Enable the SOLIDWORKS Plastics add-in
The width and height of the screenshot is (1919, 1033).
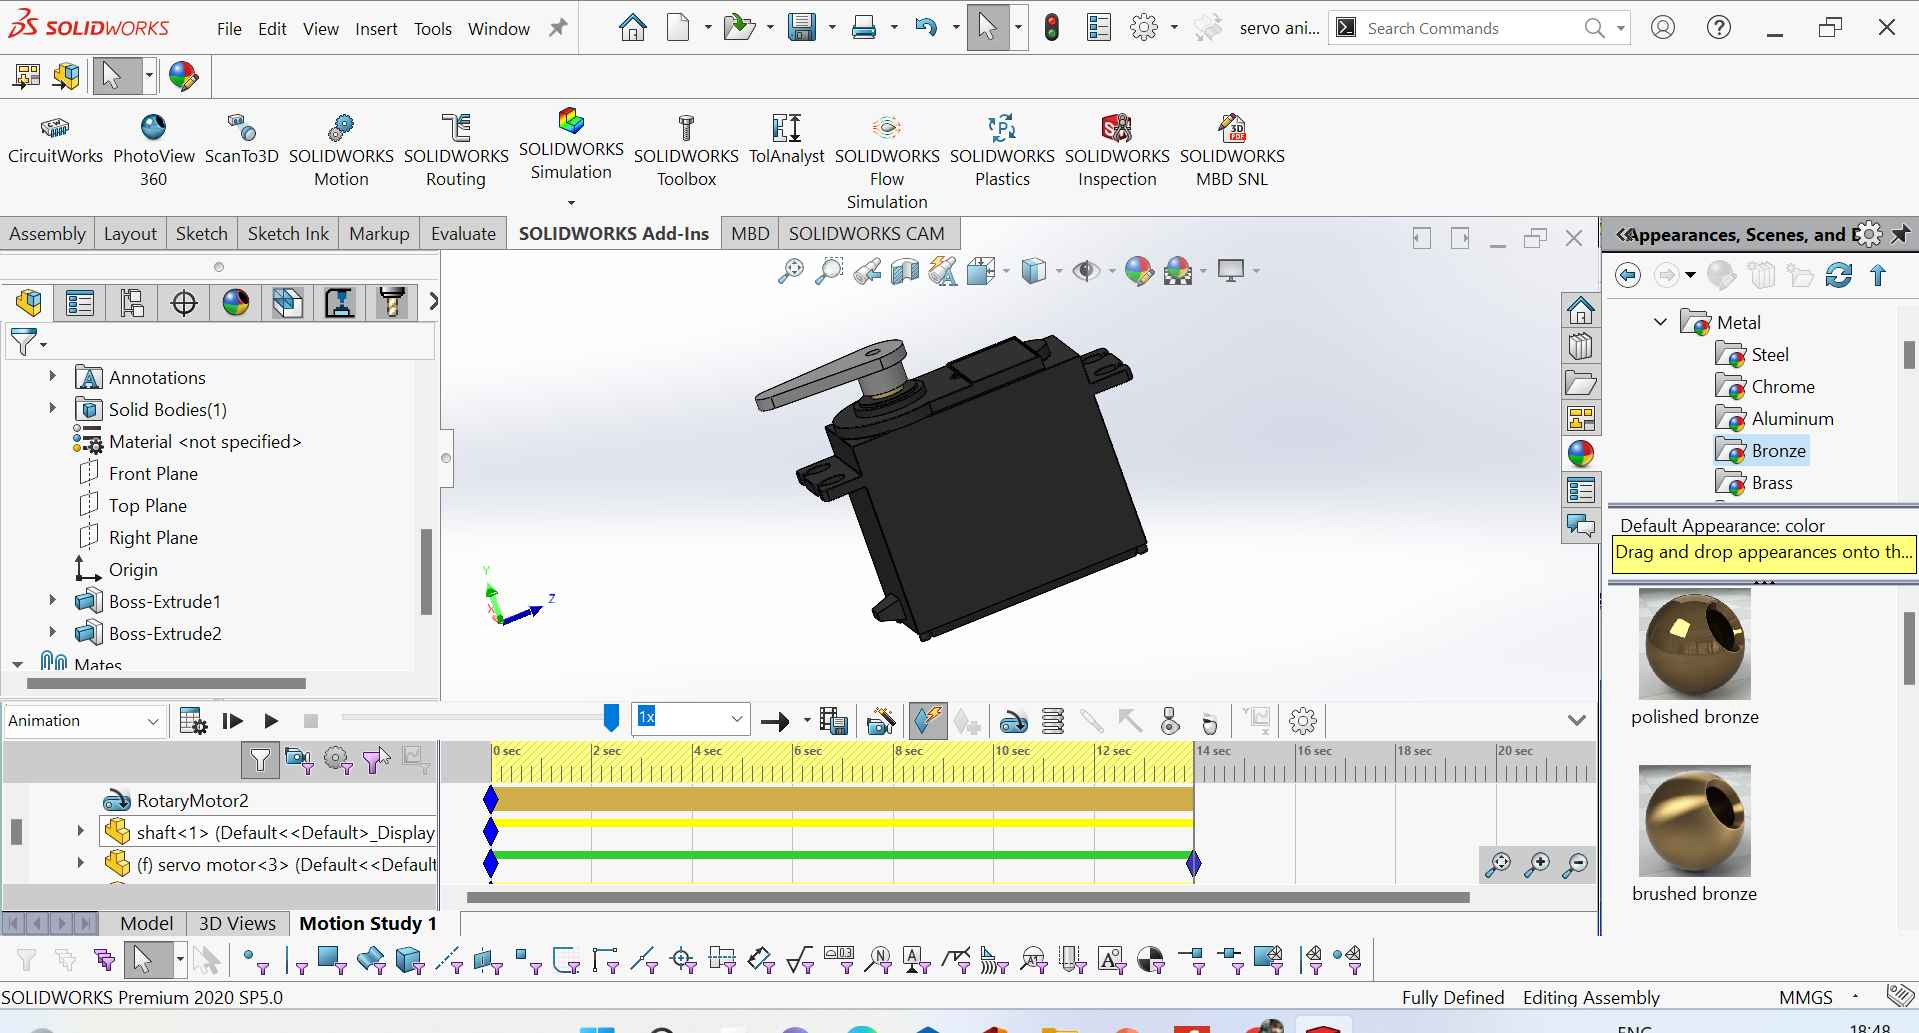click(1002, 151)
